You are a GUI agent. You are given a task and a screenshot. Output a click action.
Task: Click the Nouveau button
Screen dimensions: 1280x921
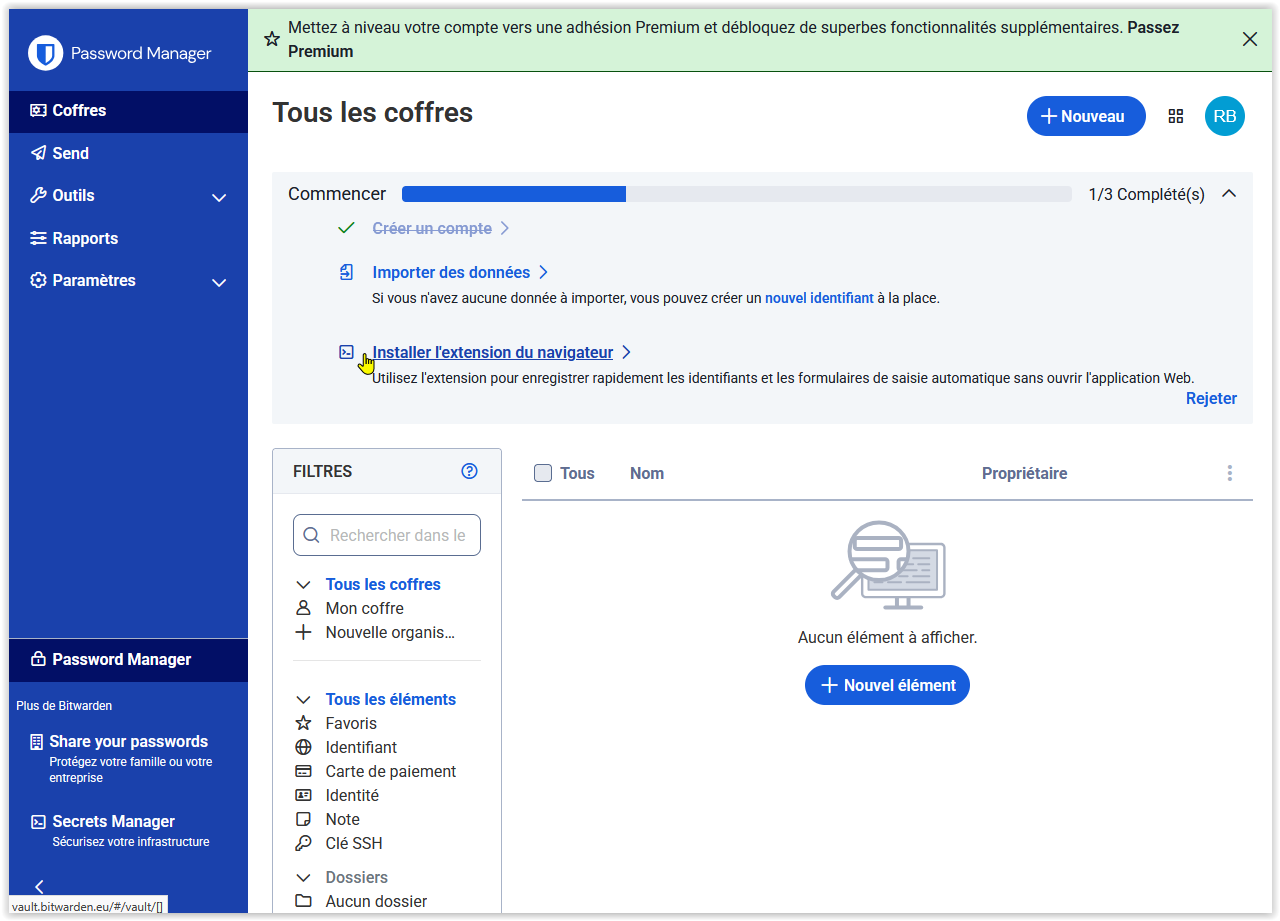[1086, 116]
